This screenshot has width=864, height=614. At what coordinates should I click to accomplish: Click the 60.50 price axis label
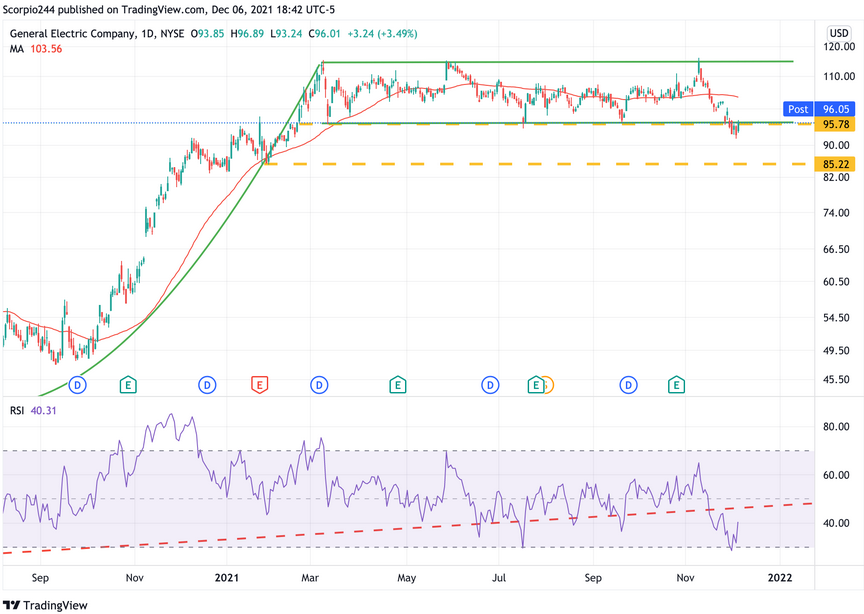click(836, 282)
